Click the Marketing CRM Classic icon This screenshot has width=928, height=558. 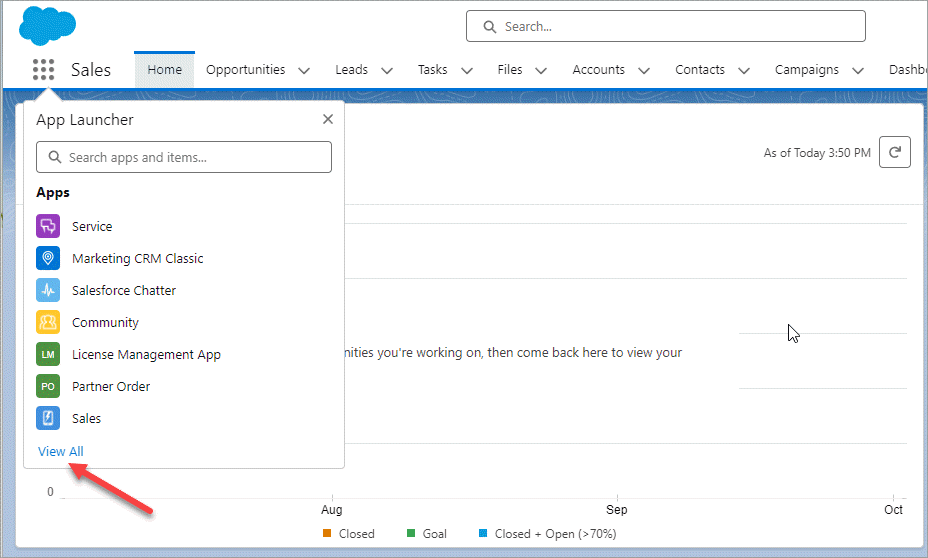pos(48,258)
